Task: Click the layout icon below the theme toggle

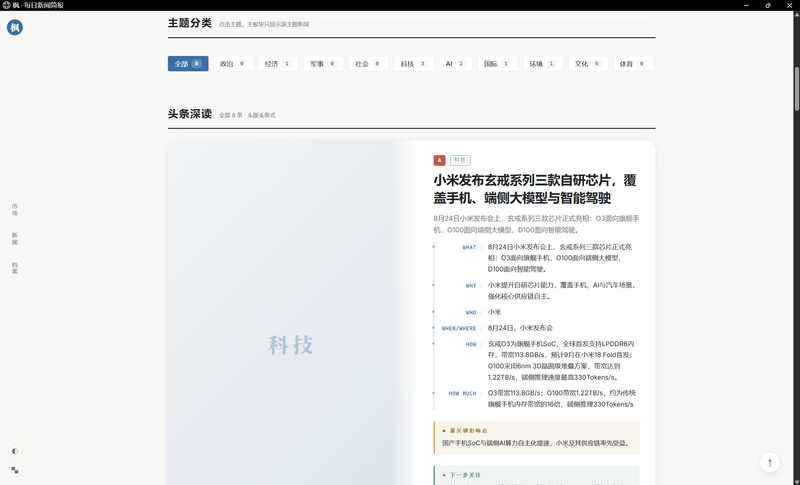Action: tap(15, 470)
